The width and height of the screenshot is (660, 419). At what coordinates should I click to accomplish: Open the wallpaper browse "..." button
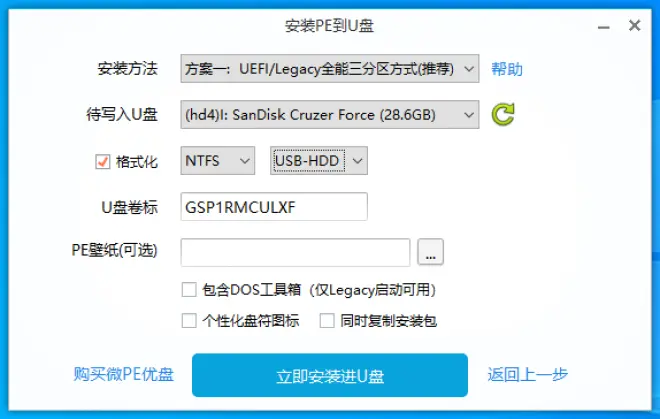tap(430, 252)
